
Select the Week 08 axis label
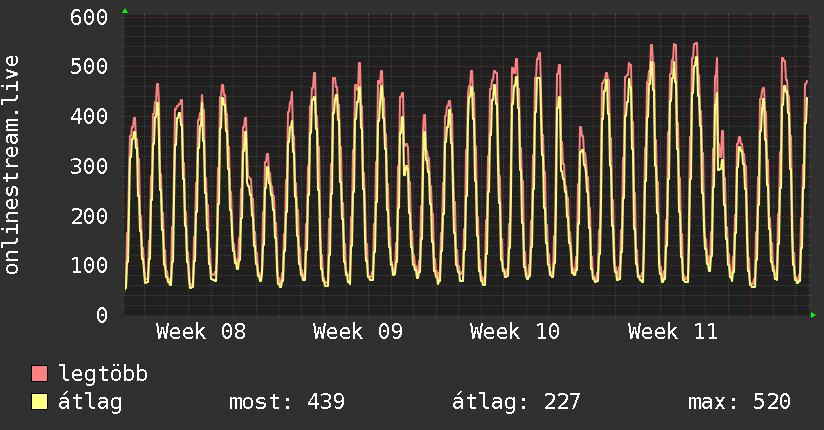tap(200, 332)
